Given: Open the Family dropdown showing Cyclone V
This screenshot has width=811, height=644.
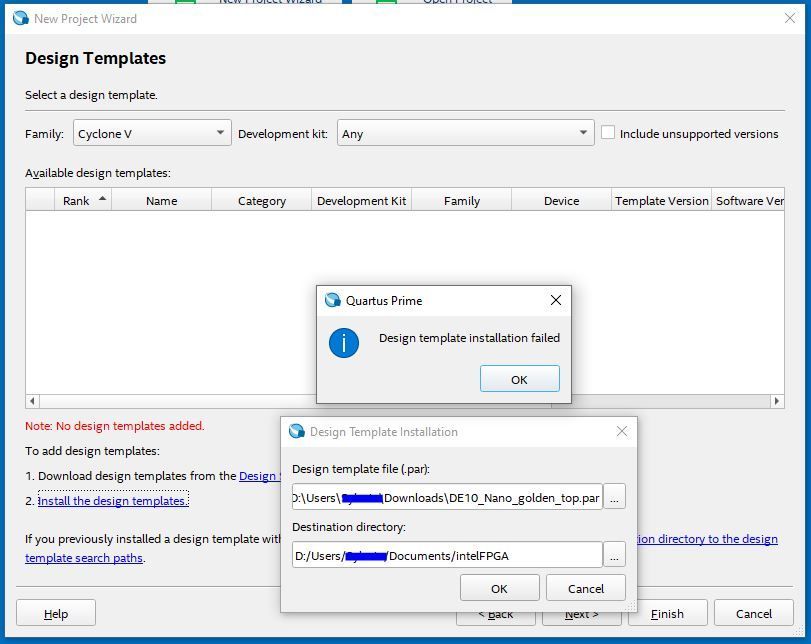Looking at the screenshot, I should (x=152, y=133).
